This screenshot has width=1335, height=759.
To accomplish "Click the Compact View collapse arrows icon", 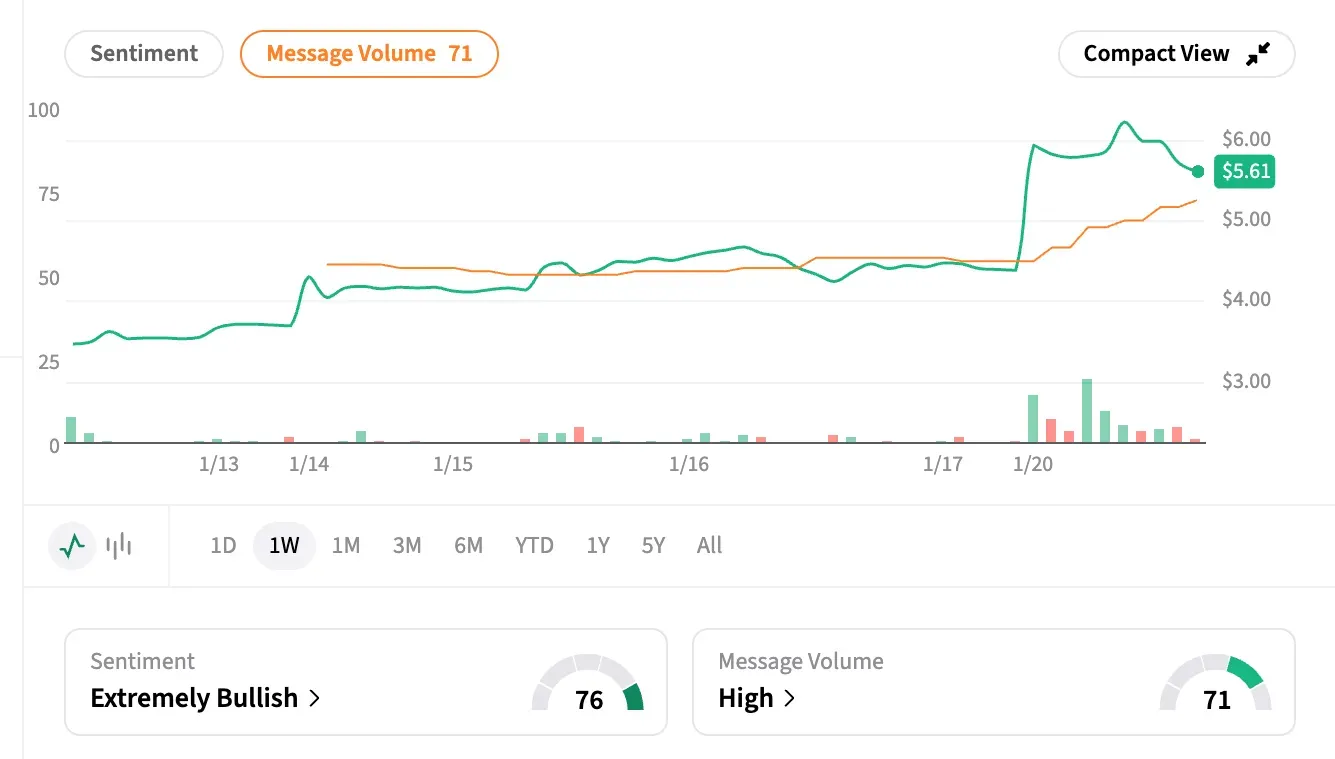I will click(1259, 53).
